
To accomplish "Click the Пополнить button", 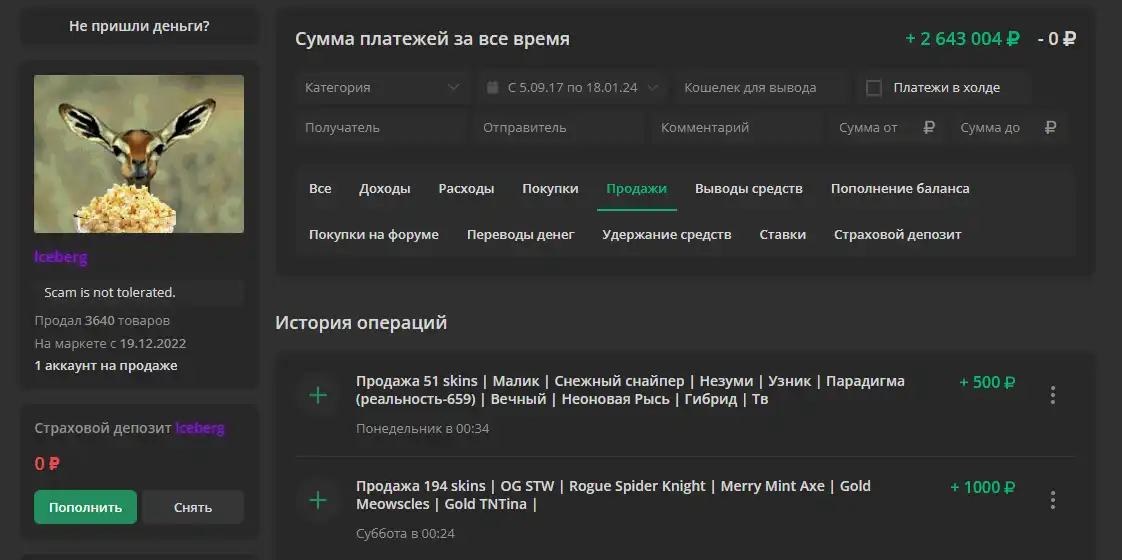I will [x=85, y=507].
